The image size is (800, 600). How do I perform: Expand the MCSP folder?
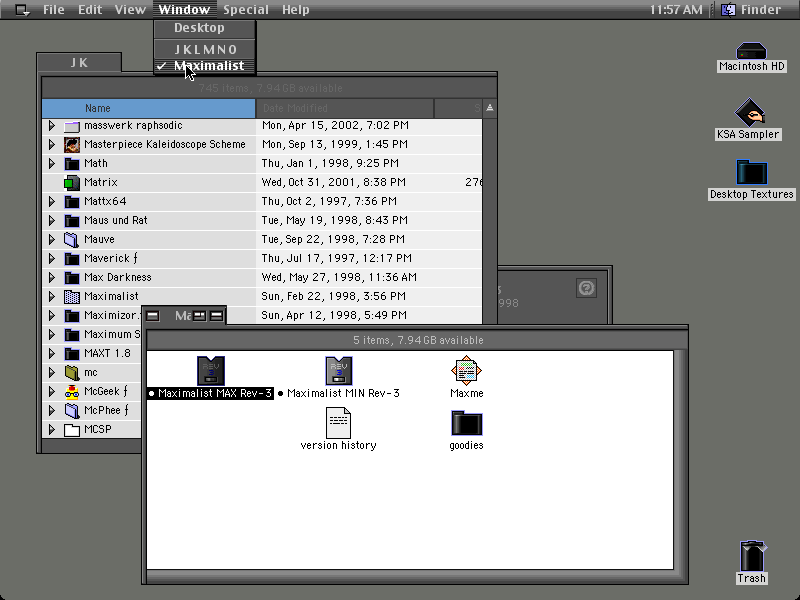coord(52,429)
